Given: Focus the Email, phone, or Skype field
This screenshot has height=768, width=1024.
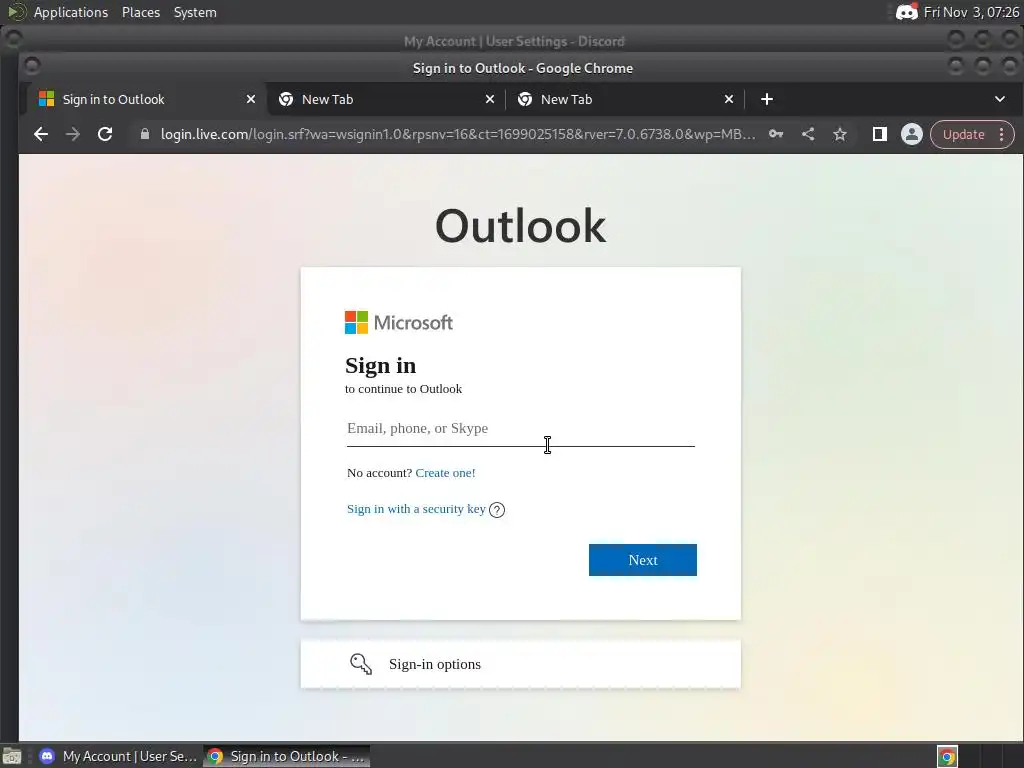Looking at the screenshot, I should click(x=520, y=429).
